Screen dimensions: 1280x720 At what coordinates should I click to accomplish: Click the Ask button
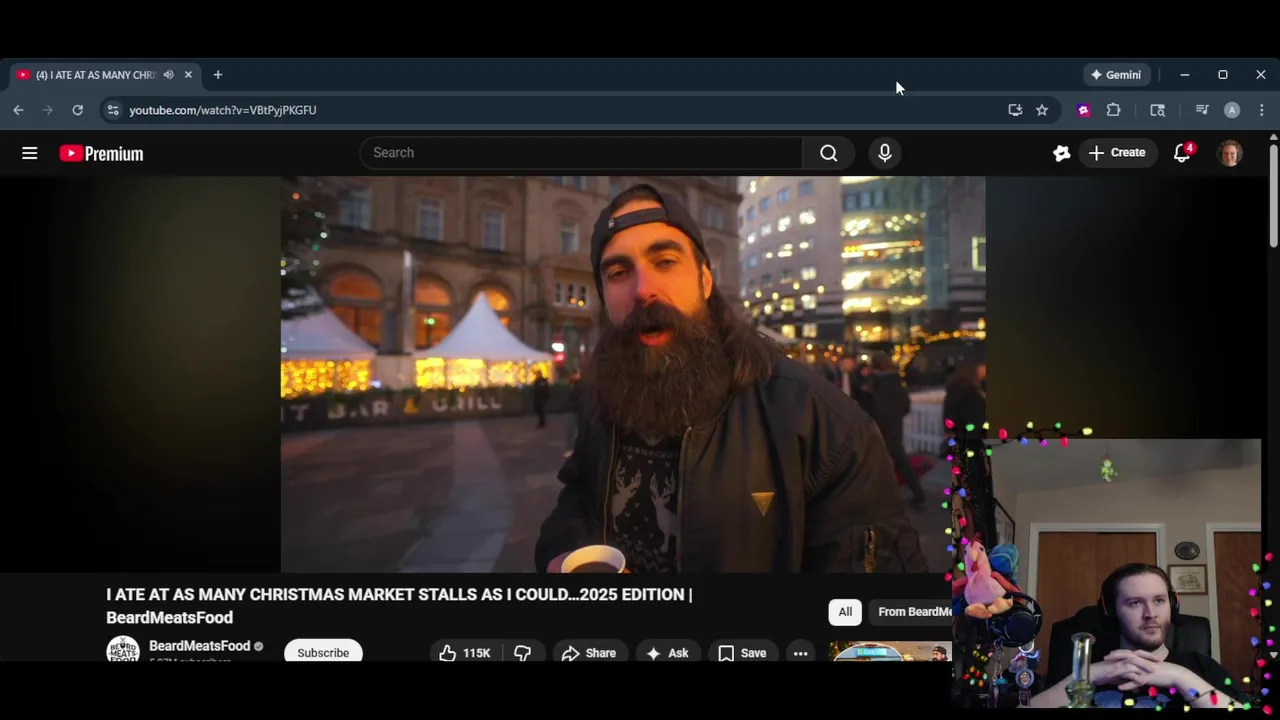pos(667,653)
